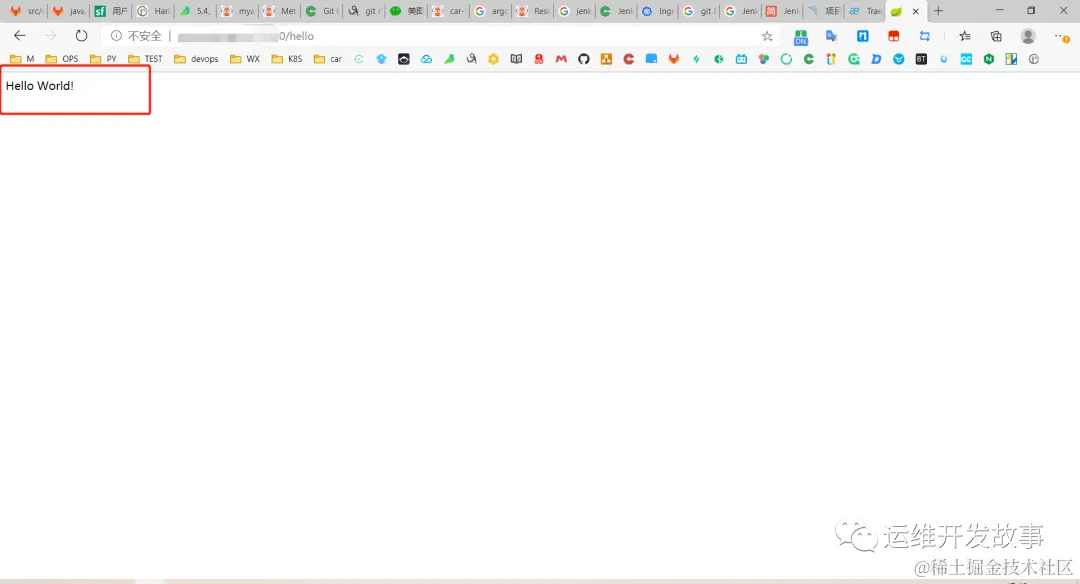Switch to the 5.4. tab
Screen dimensions: 1080x584
click(195, 11)
